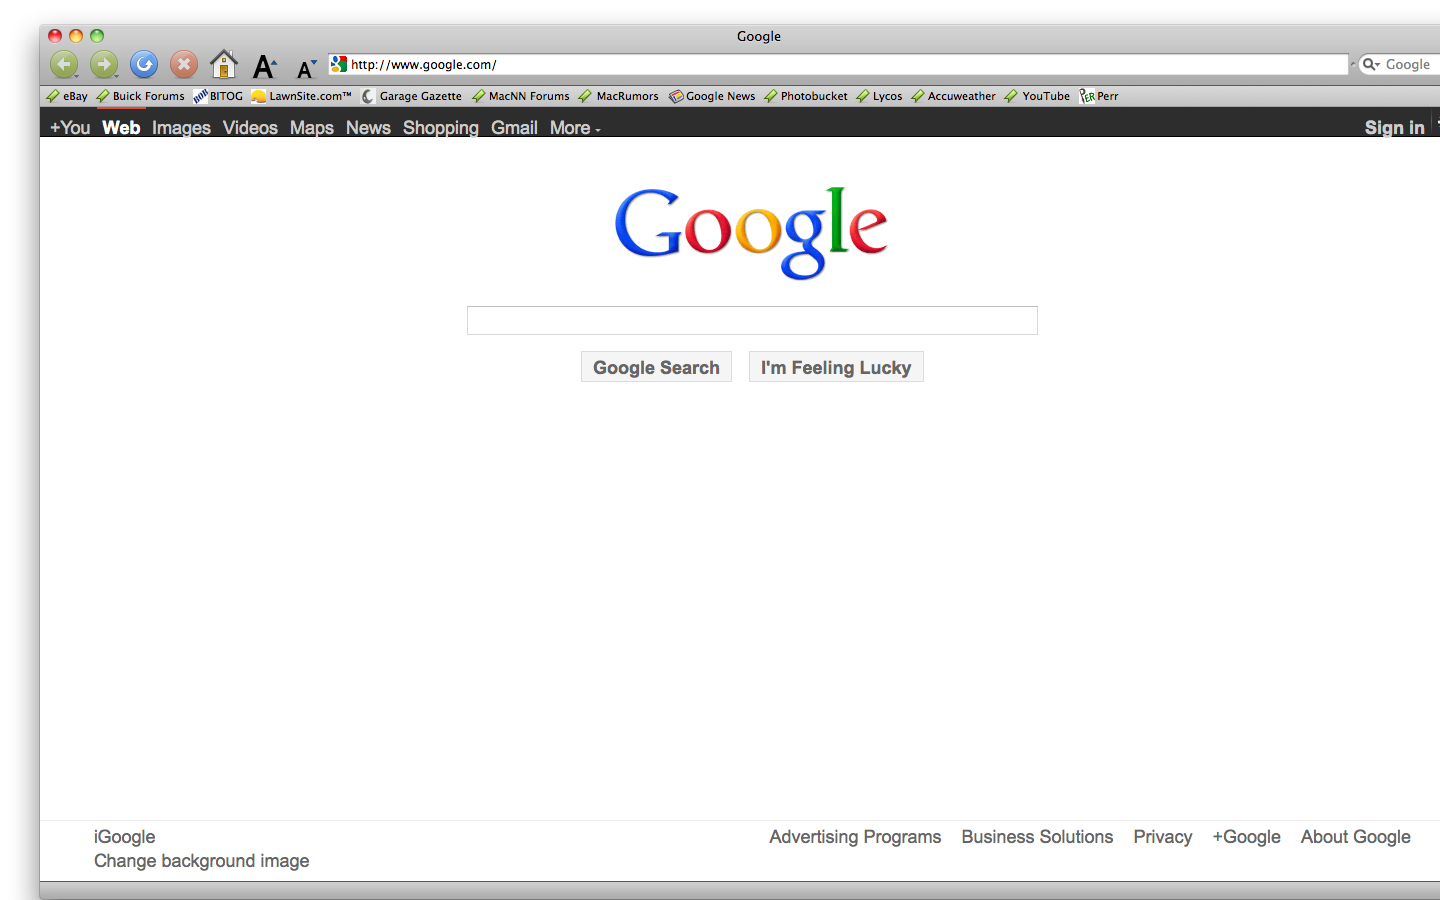Open the Accuweather bookmark
The image size is (1440, 900).
point(954,96)
